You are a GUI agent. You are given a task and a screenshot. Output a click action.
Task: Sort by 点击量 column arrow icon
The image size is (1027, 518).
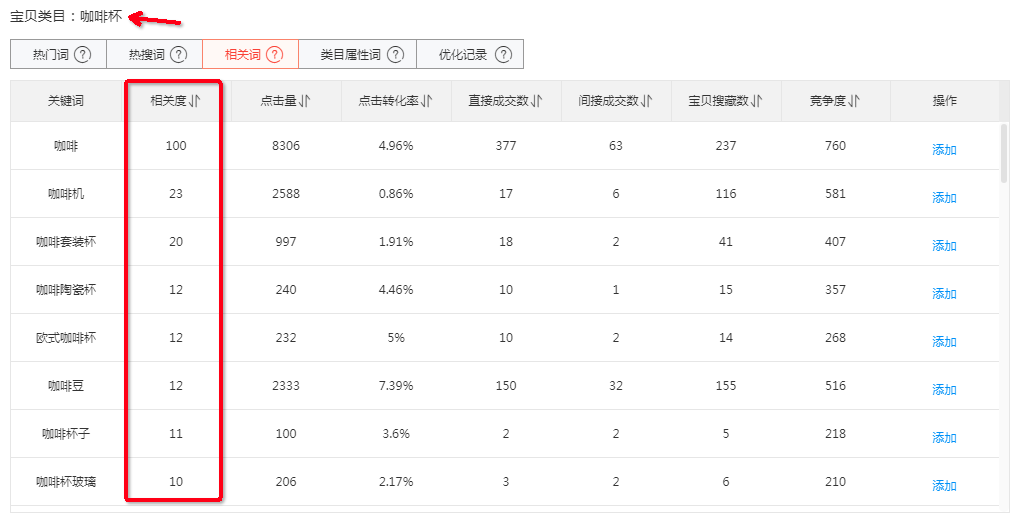305,101
